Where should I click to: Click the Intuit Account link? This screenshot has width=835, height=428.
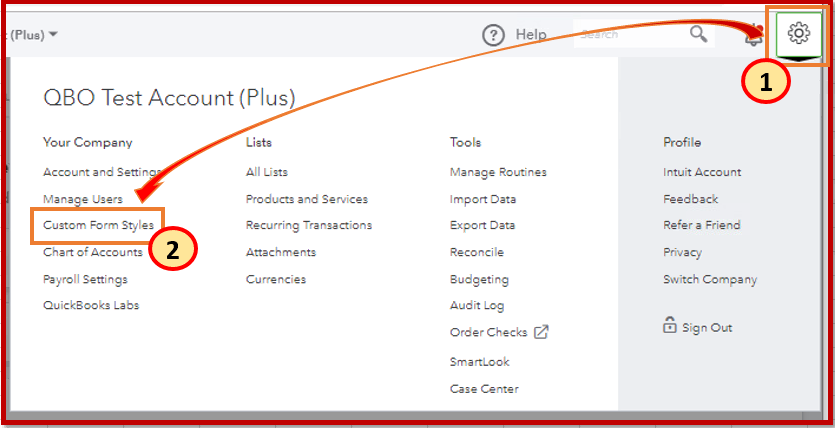(x=702, y=173)
